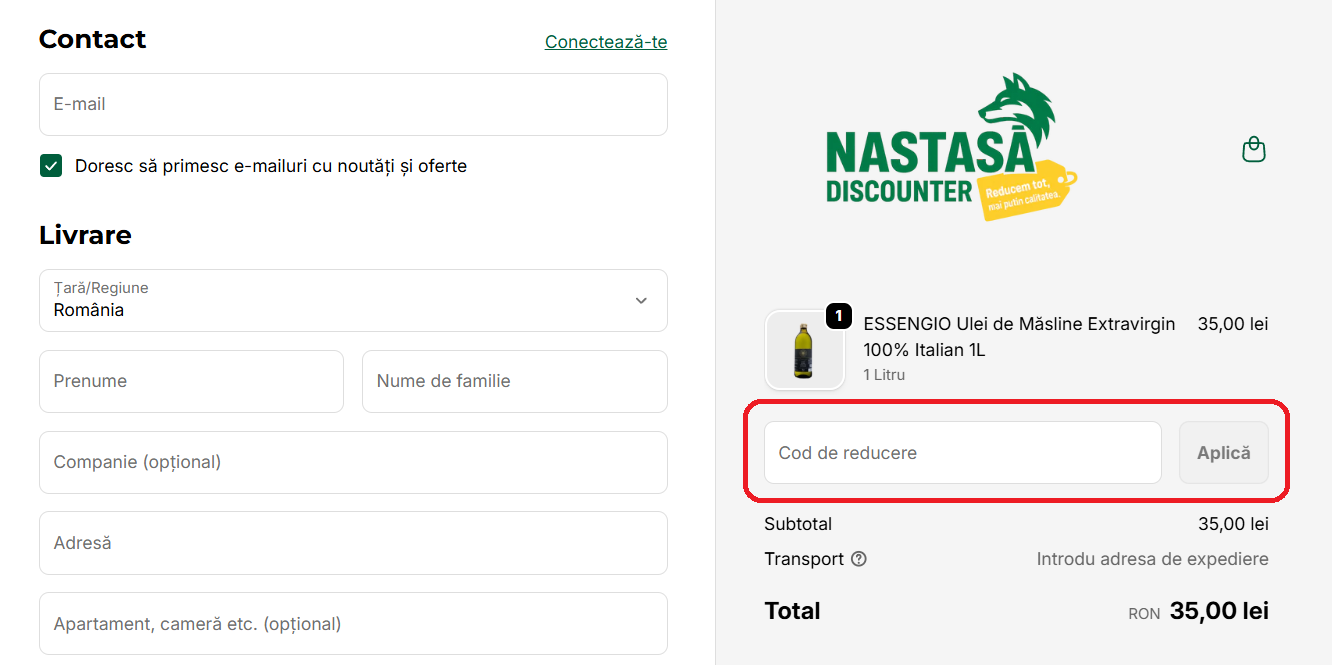Click the ESSENGIO product title text
Viewport: 1332px width, 665px height.
1019,337
